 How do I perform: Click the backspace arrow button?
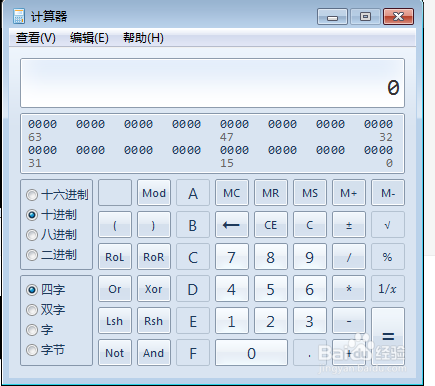point(232,225)
